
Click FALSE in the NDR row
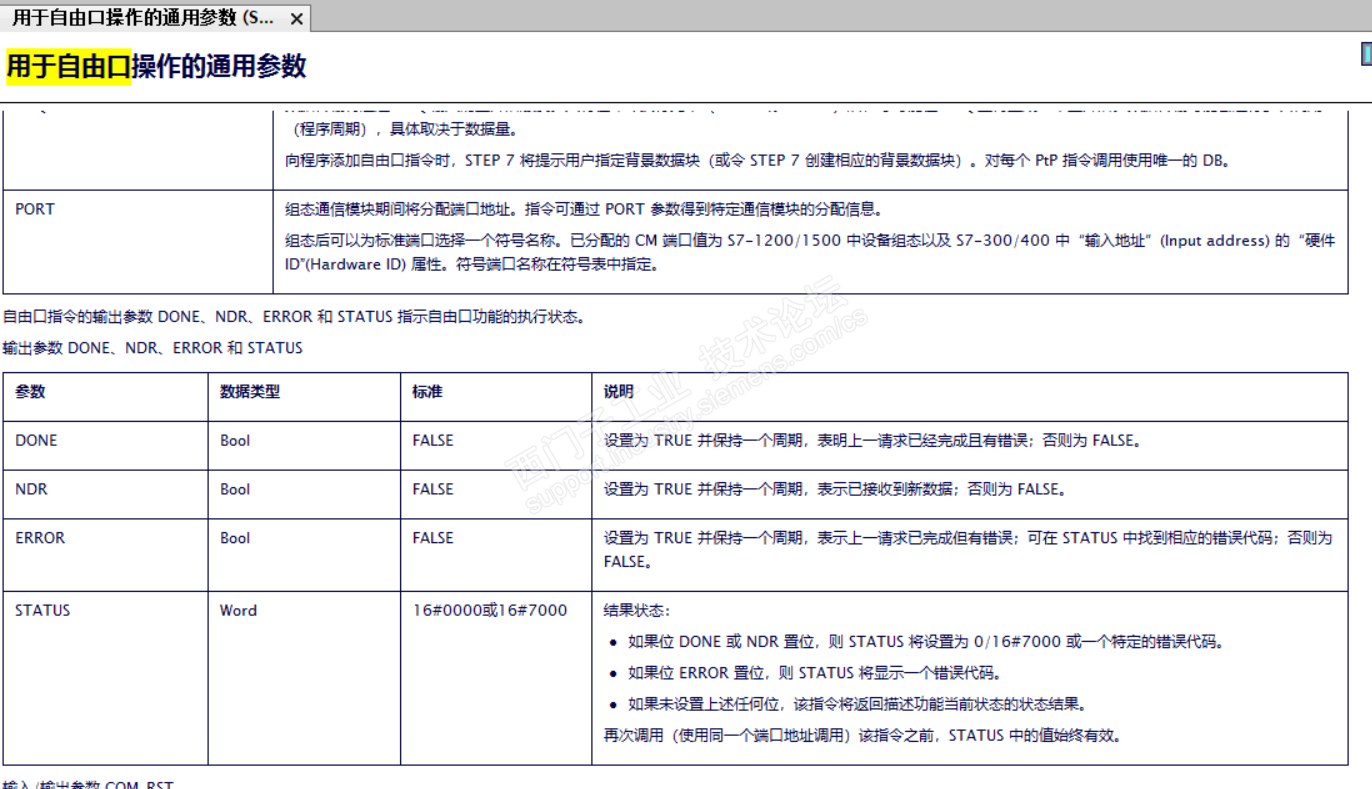point(433,489)
